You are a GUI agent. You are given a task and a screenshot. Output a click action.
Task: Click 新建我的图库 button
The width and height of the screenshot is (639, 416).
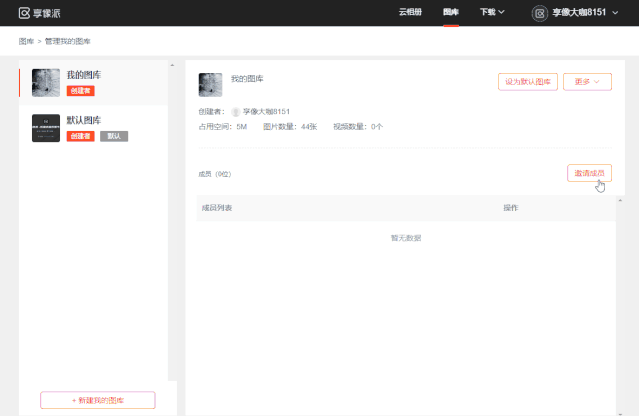coord(98,400)
